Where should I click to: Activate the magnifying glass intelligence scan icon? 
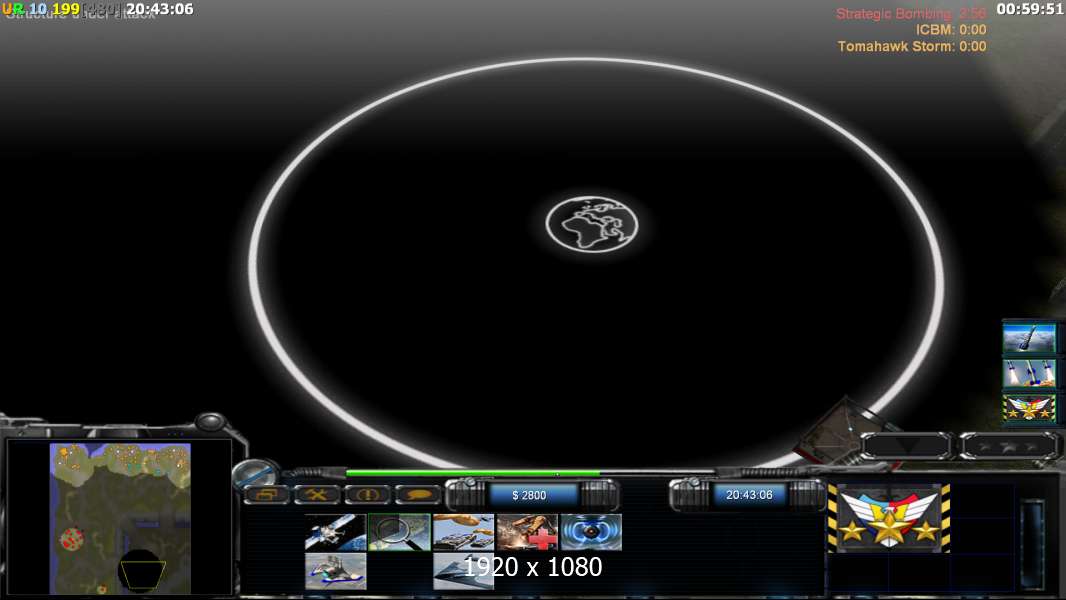(399, 532)
